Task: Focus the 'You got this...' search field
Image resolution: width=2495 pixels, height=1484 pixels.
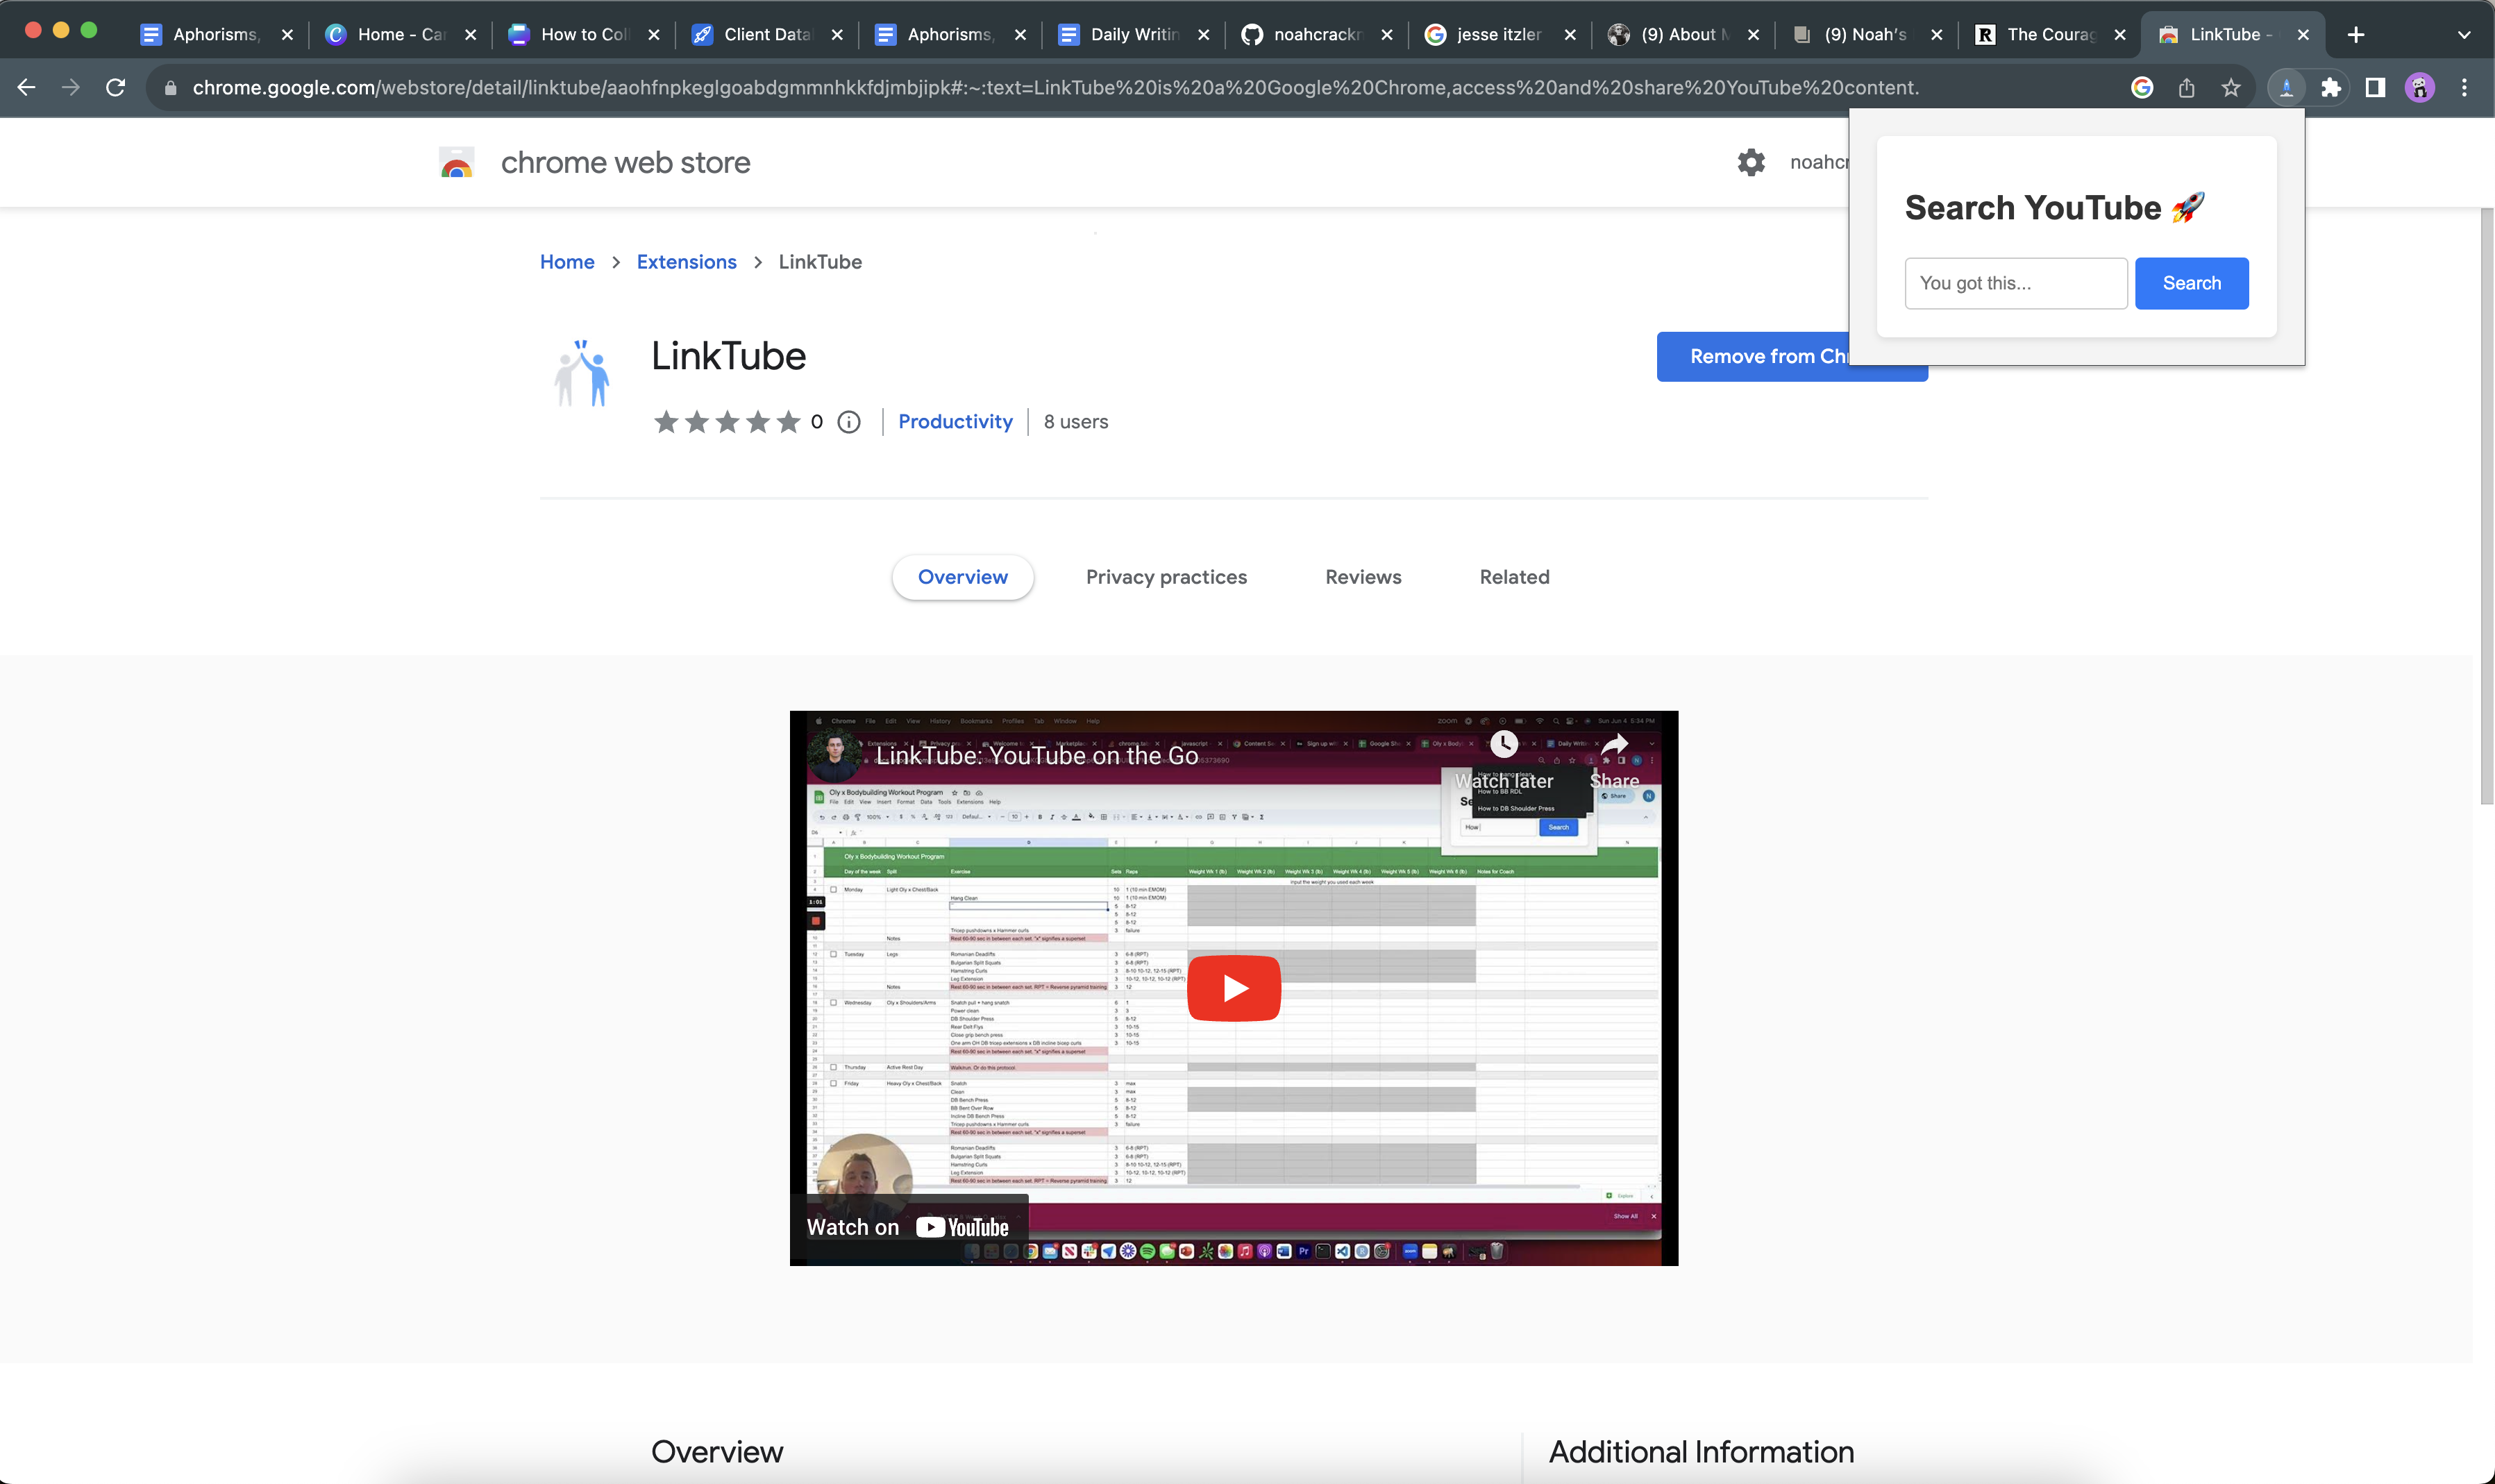Action: [2015, 283]
